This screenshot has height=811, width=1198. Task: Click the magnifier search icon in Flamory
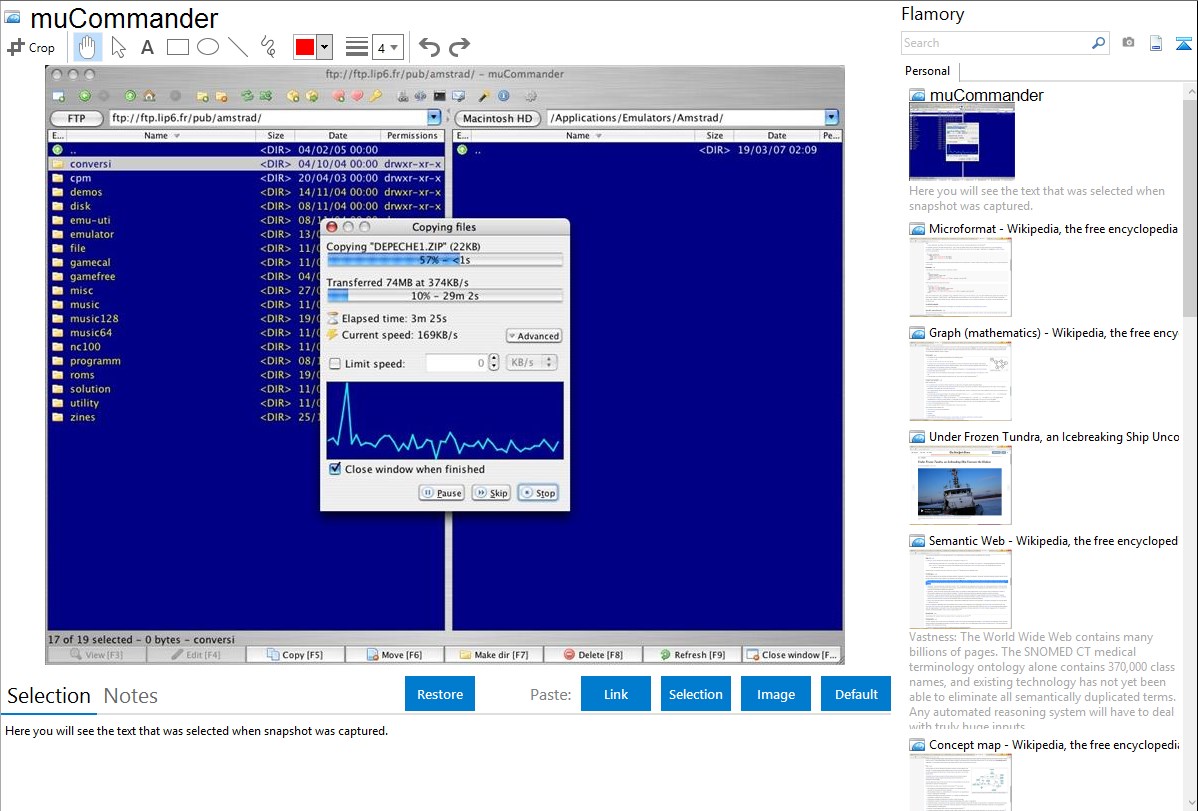point(1098,43)
